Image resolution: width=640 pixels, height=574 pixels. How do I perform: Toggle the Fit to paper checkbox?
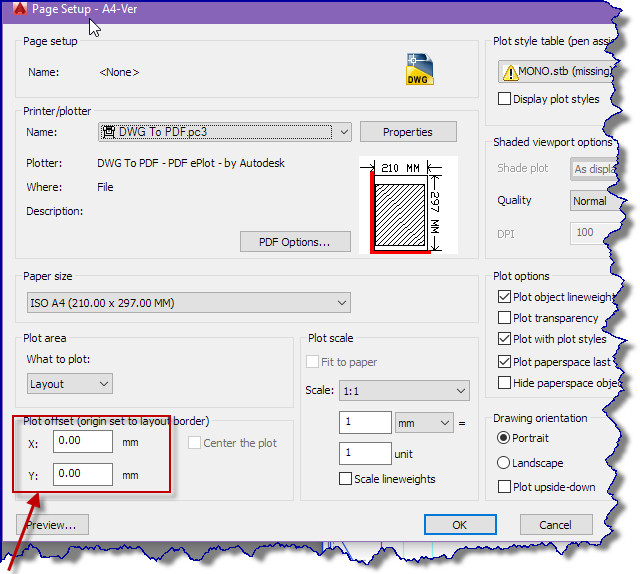pos(312,361)
